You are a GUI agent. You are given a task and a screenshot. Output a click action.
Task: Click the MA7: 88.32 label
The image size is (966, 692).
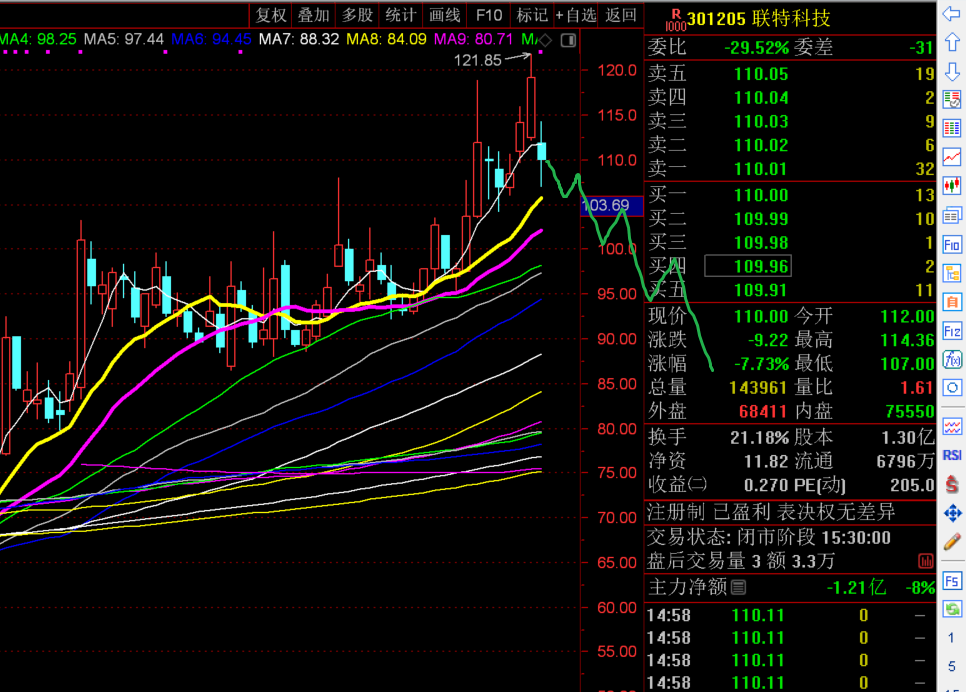tap(299, 39)
